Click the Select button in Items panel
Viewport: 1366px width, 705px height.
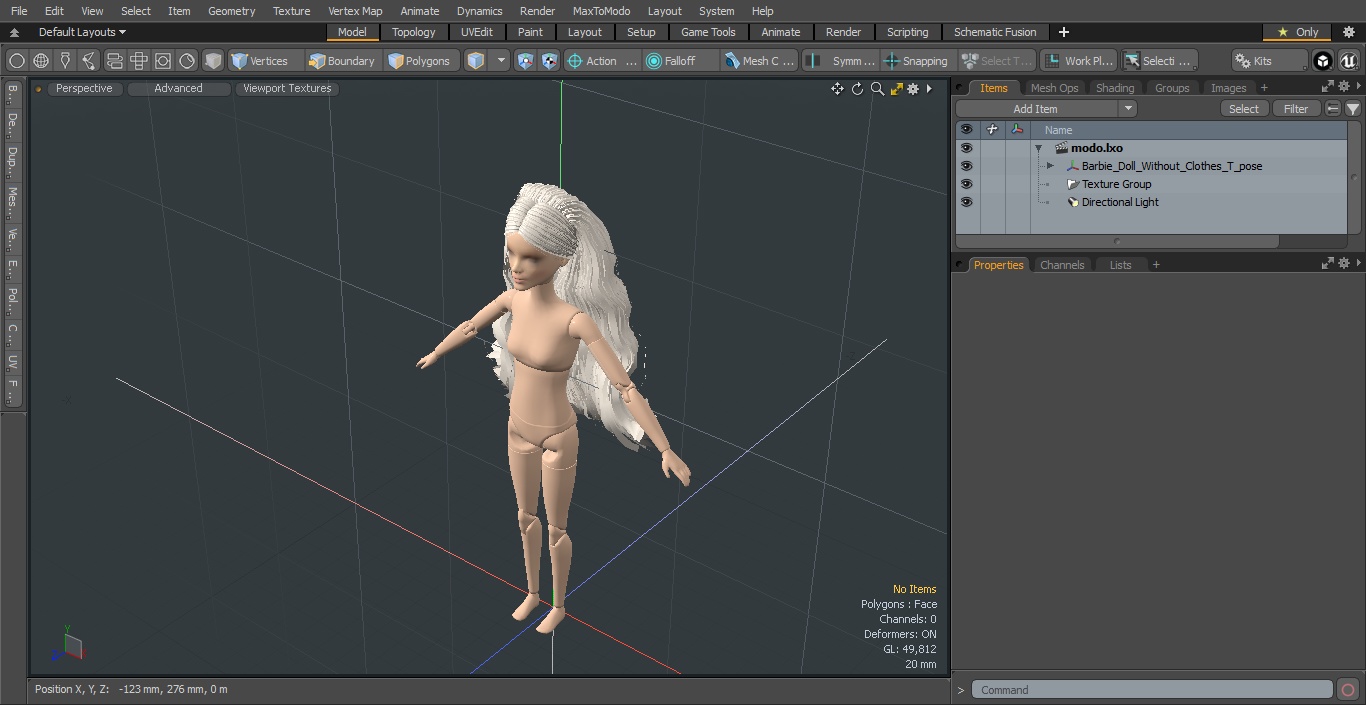pyautogui.click(x=1244, y=109)
